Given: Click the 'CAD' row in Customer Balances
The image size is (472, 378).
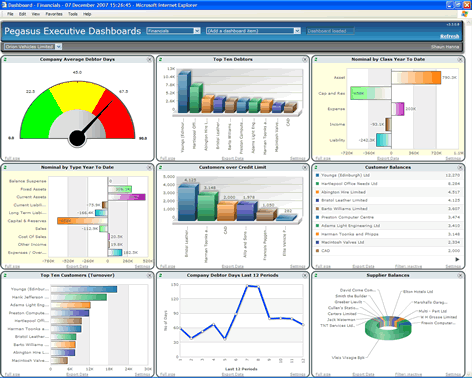Looking at the screenshot, I should 388,251.
